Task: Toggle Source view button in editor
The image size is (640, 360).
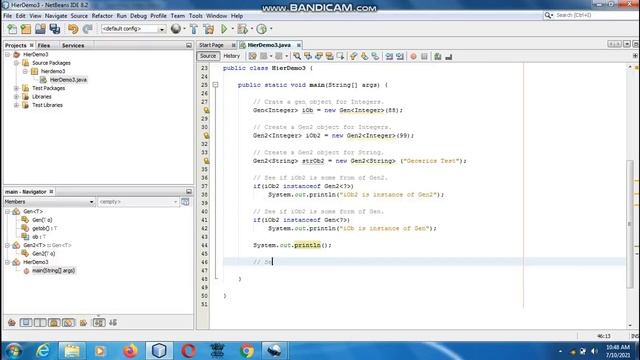Action: (208, 56)
